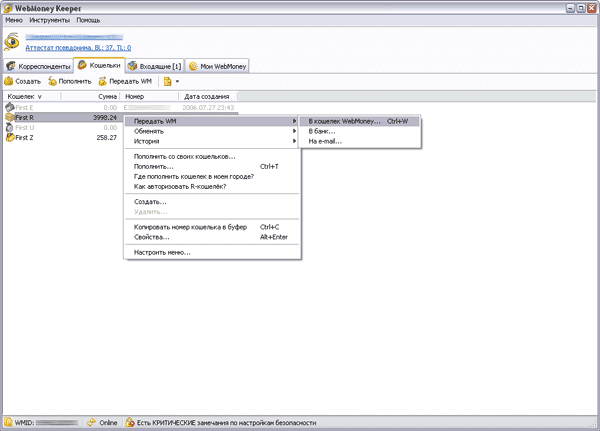Click the Пополнить toolbar button label

point(75,81)
